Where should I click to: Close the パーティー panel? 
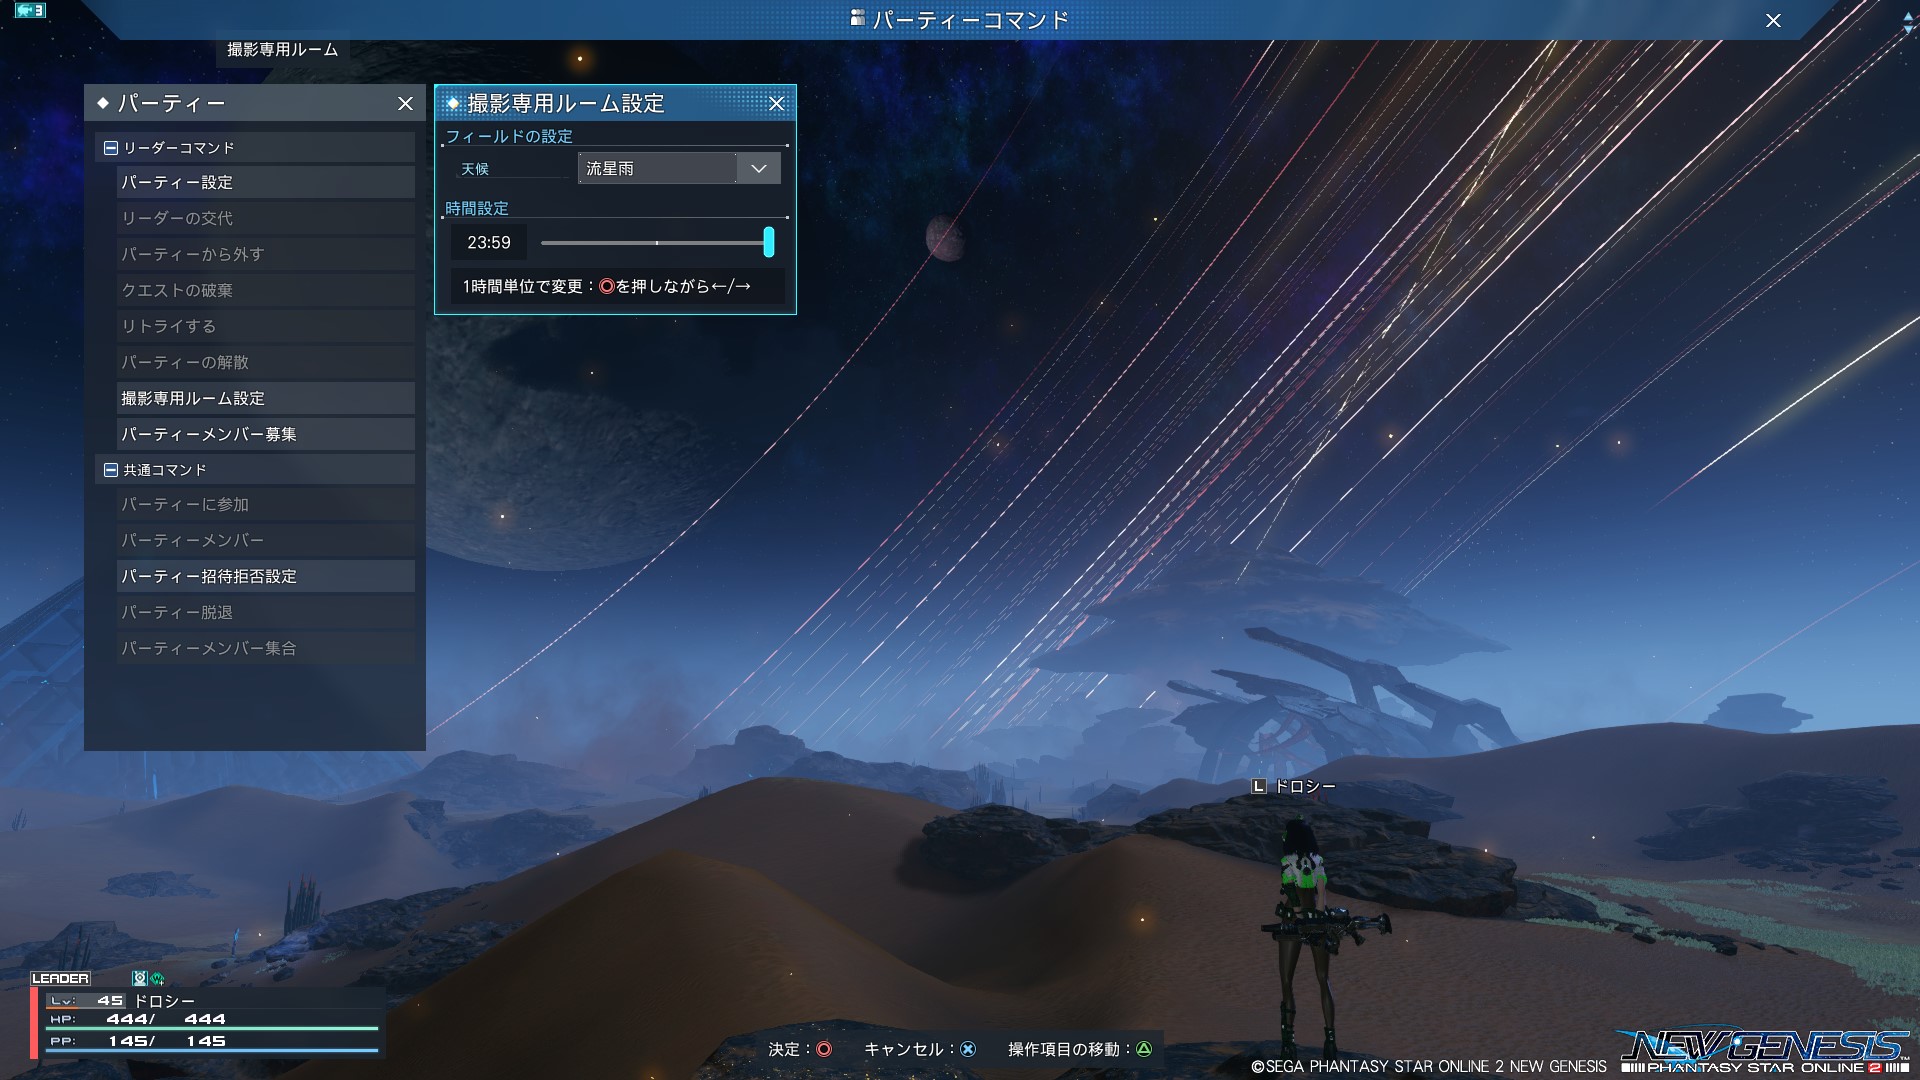405,103
